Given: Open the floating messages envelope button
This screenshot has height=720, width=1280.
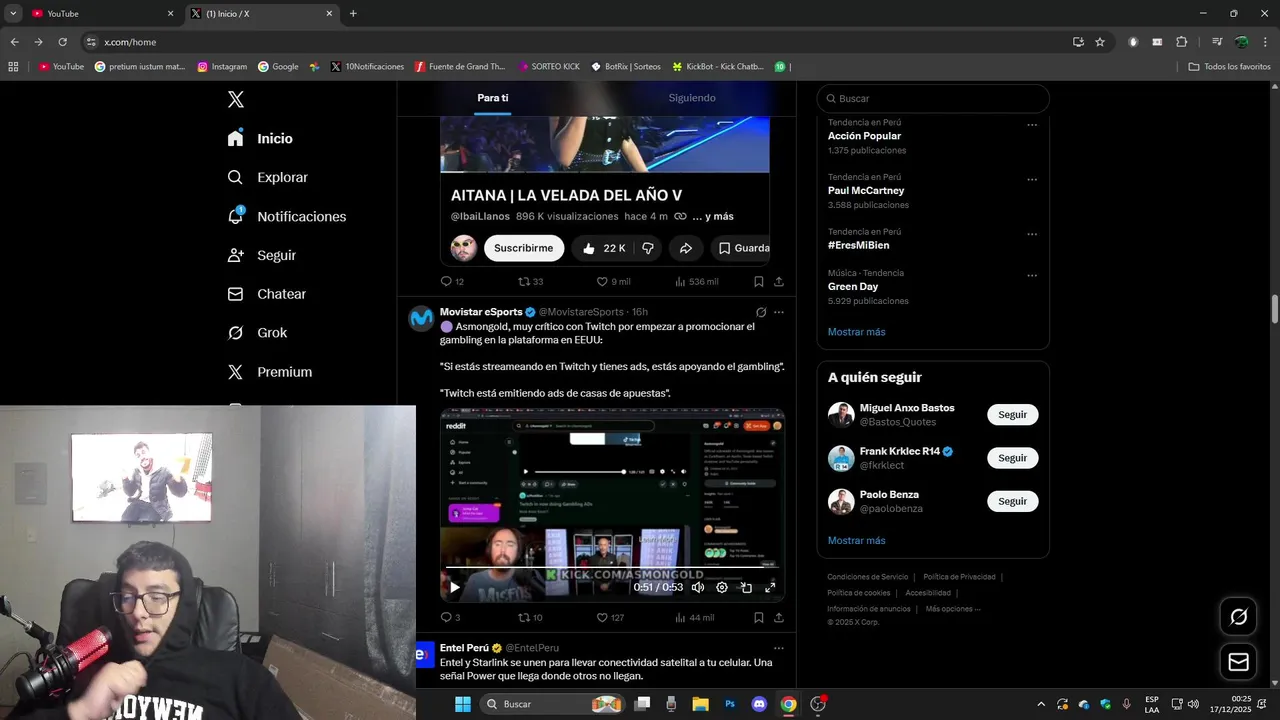Looking at the screenshot, I should (1239, 662).
